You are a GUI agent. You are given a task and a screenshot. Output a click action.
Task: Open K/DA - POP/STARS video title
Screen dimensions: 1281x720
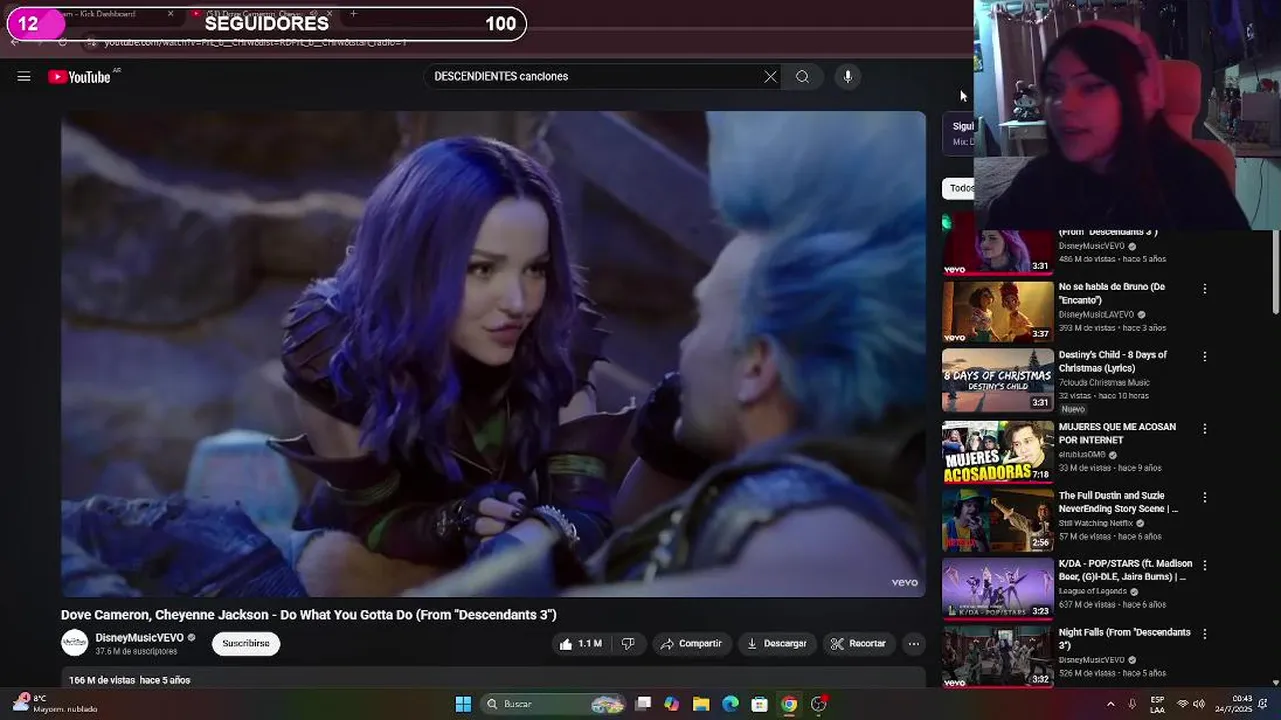[1125, 570]
